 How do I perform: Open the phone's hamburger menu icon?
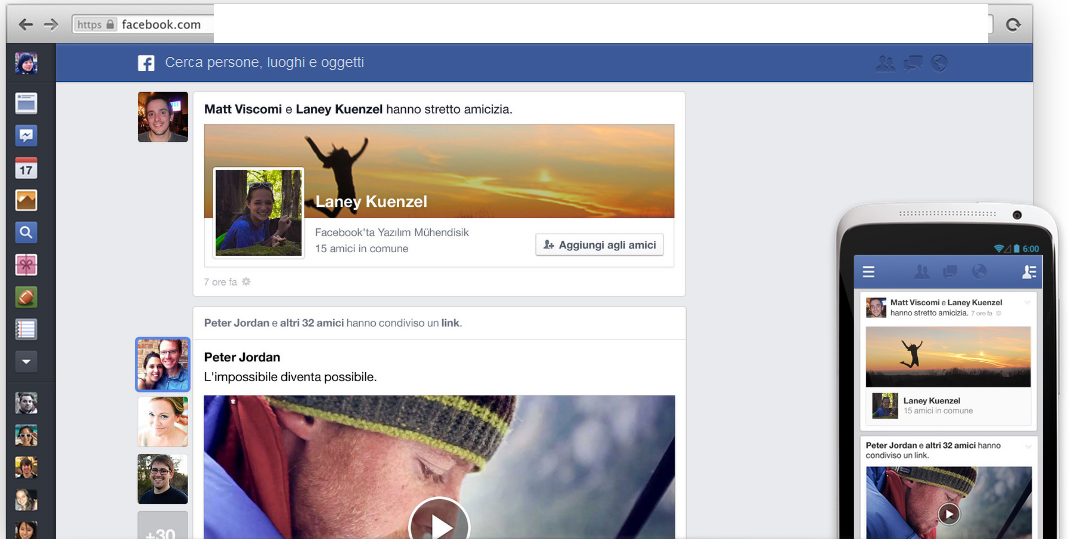tap(869, 272)
